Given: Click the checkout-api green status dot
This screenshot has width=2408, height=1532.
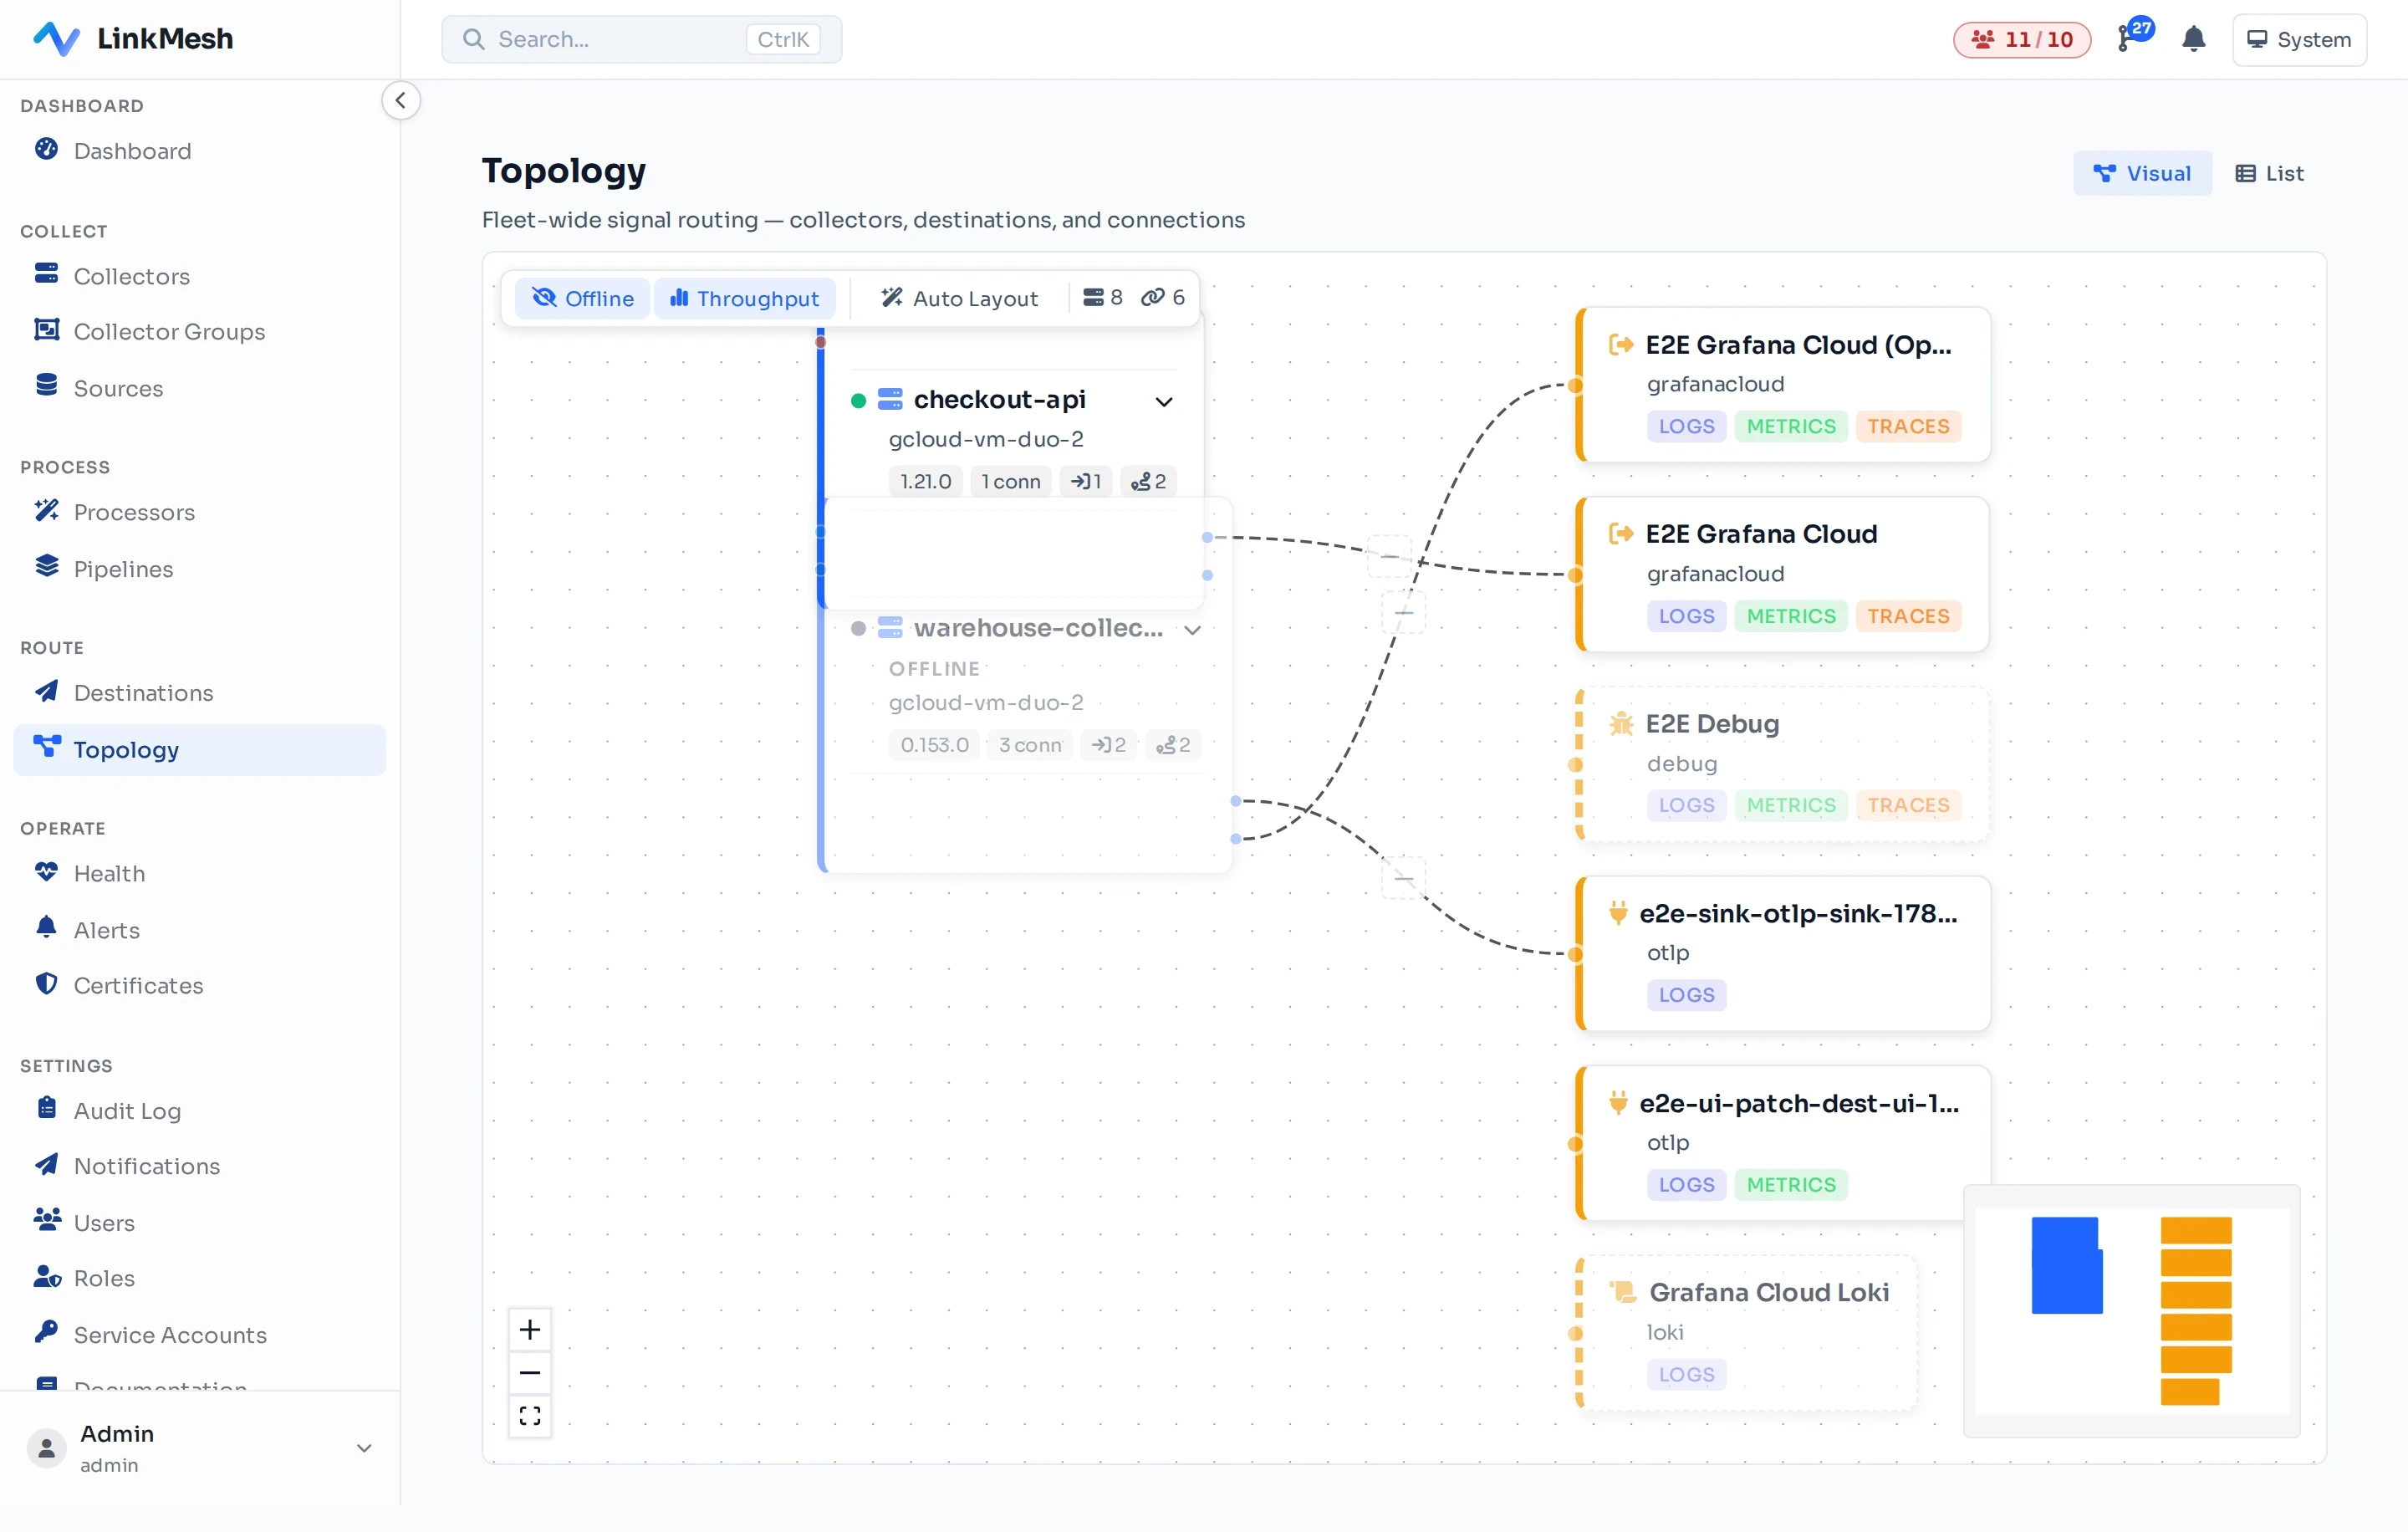Looking at the screenshot, I should [858, 401].
